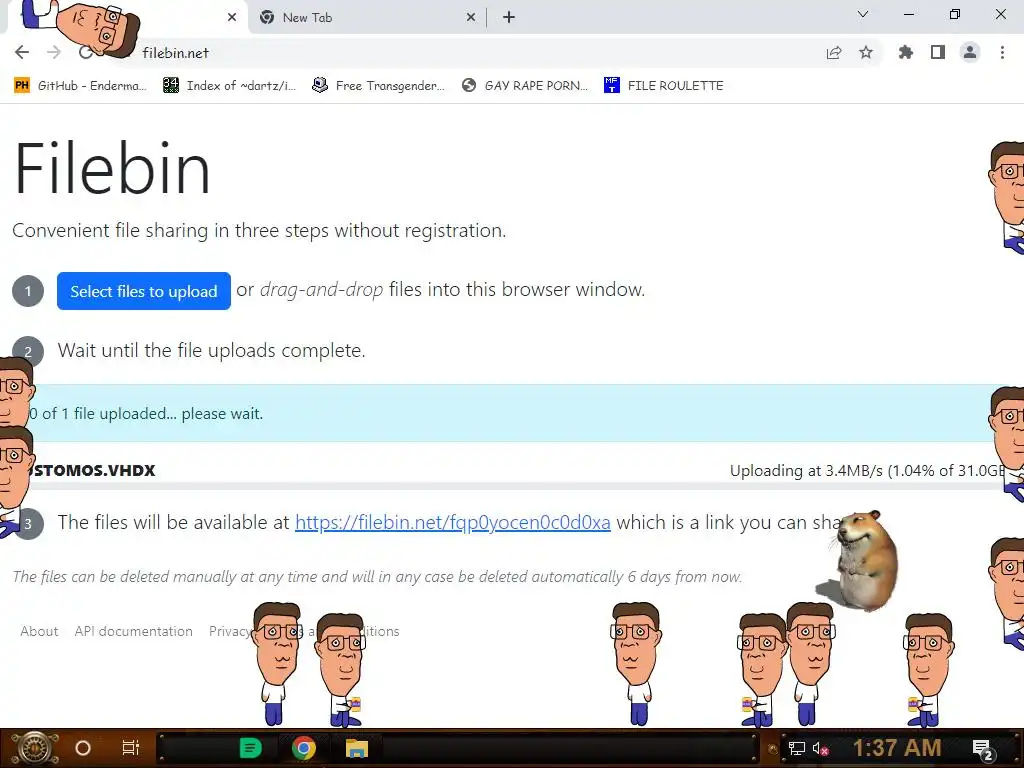1024x768 pixels.
Task: Click the muted volume tray icon
Action: [821, 748]
